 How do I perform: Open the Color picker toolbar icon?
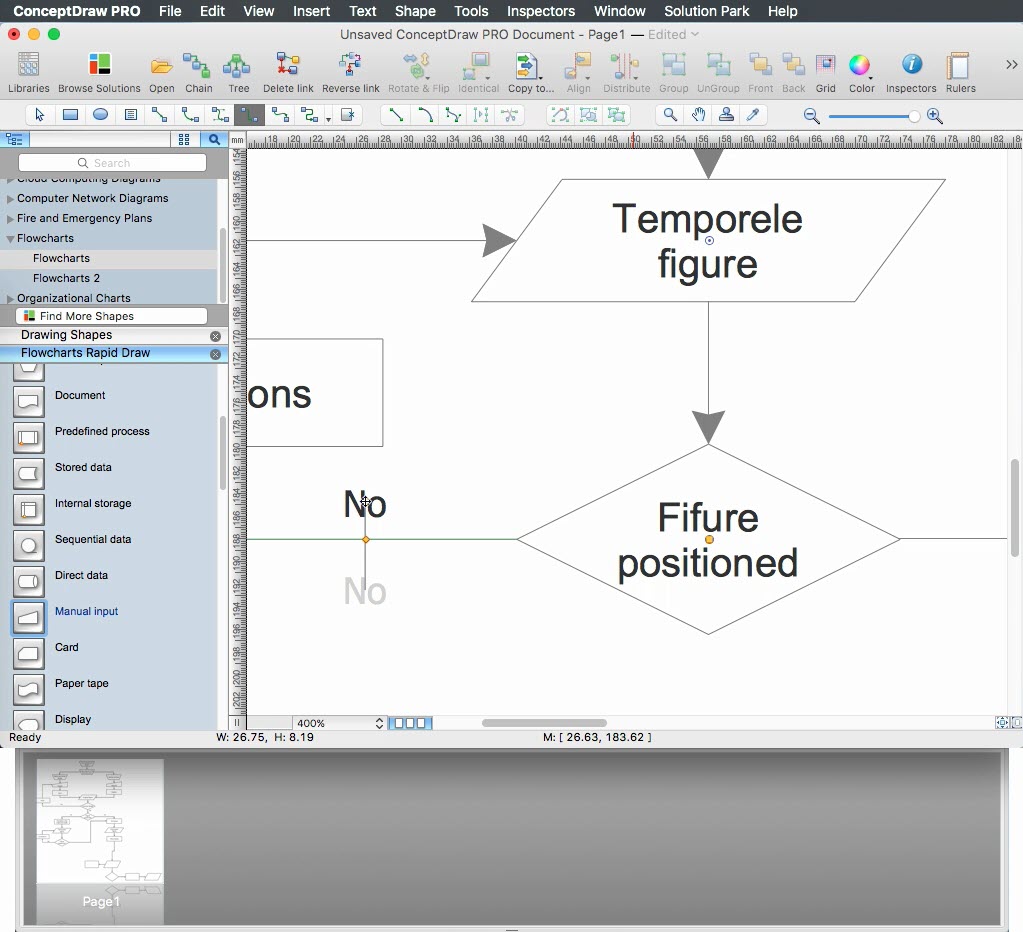click(860, 65)
